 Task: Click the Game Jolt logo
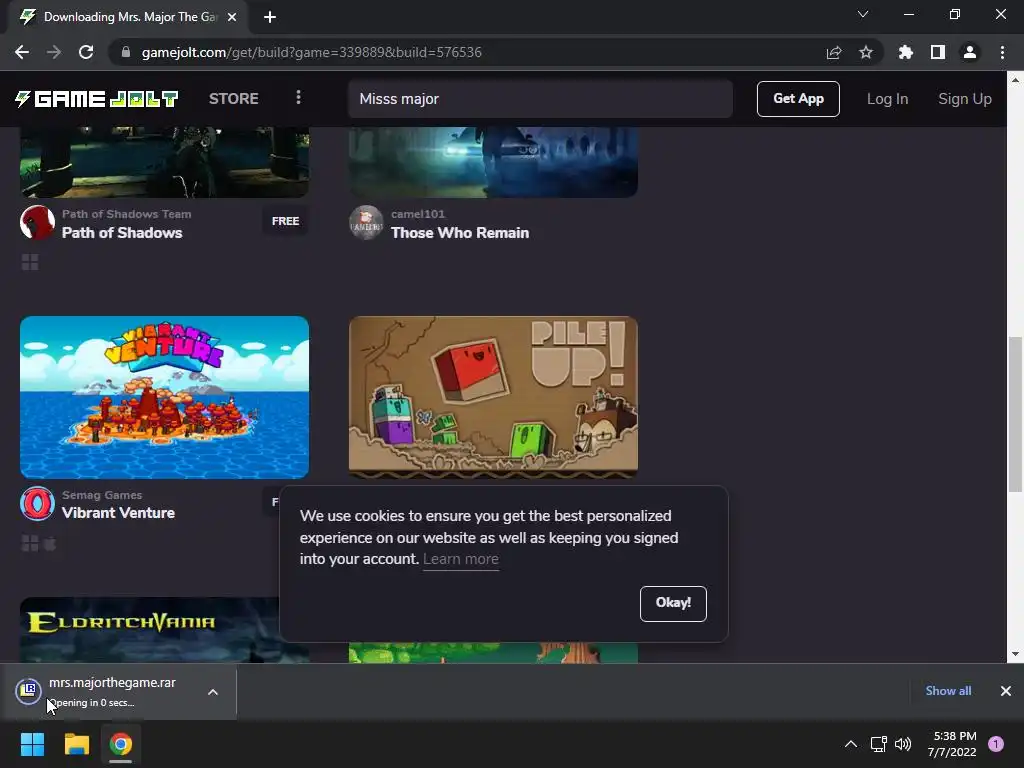(x=96, y=99)
